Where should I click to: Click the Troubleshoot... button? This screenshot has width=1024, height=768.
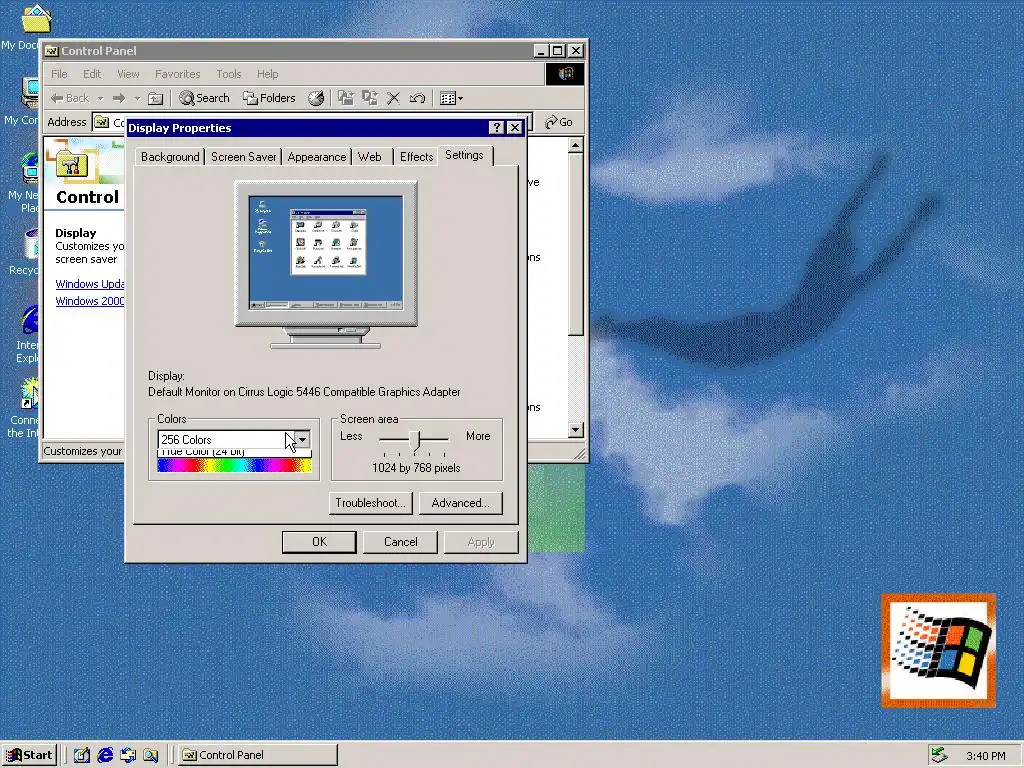(370, 503)
